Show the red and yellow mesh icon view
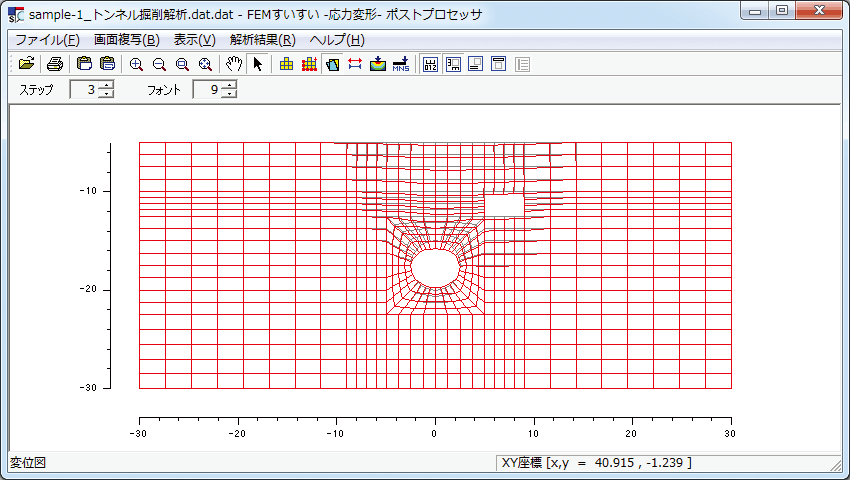Screen dimensions: 850x480 tap(309, 65)
